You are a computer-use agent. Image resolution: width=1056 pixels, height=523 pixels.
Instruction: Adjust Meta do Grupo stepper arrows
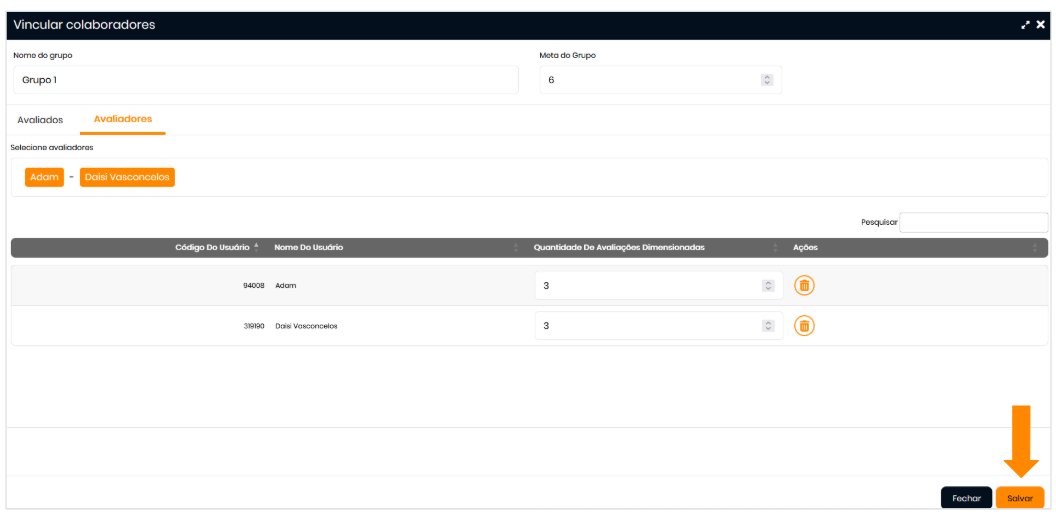pyautogui.click(x=767, y=80)
